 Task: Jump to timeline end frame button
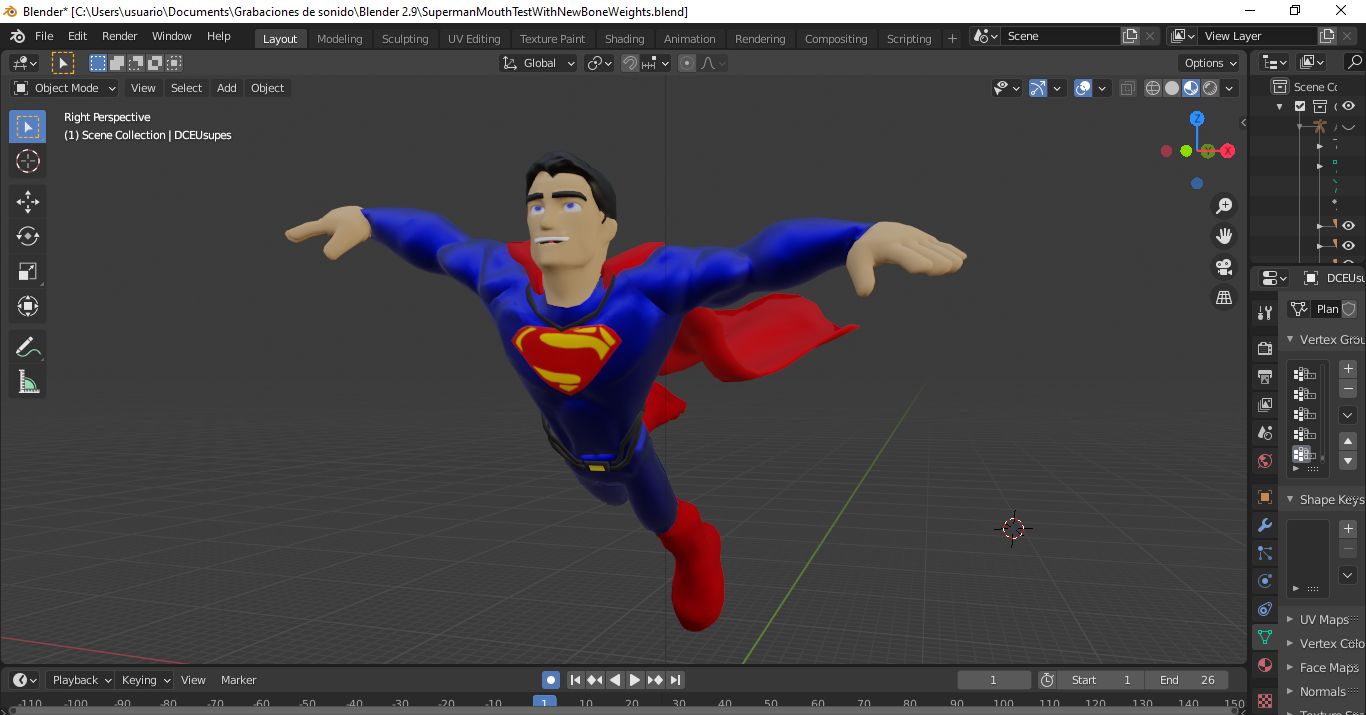pos(675,680)
